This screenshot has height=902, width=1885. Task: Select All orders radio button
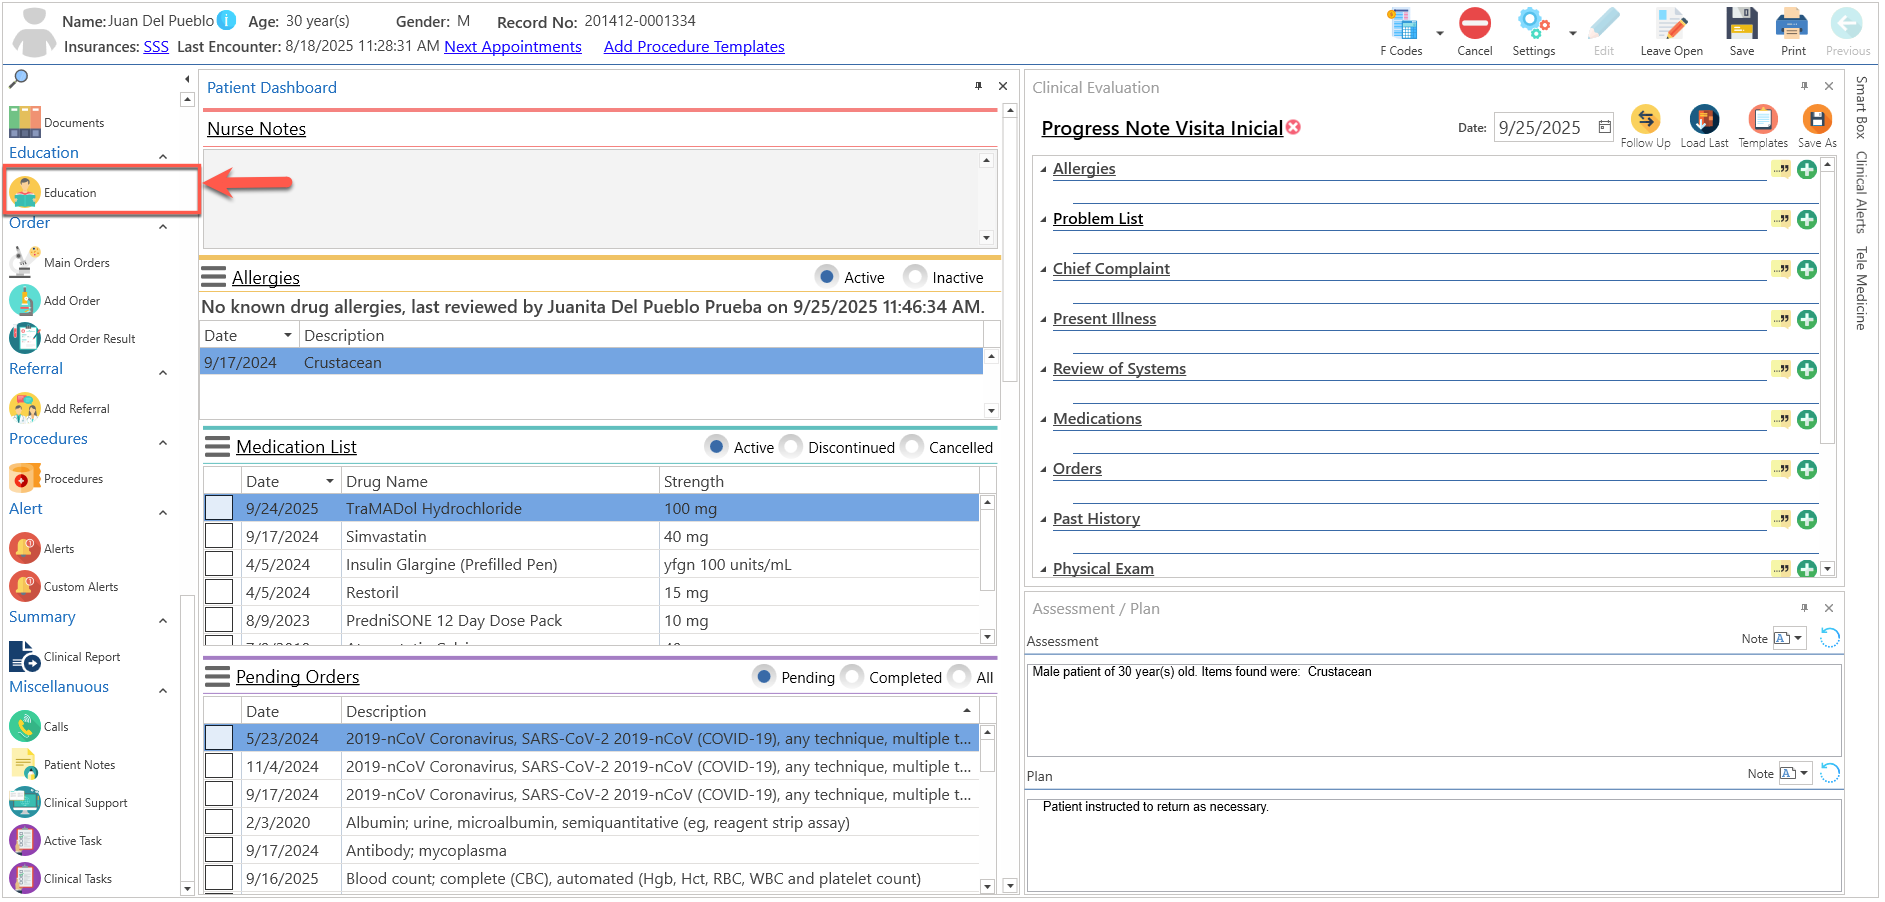click(x=959, y=676)
